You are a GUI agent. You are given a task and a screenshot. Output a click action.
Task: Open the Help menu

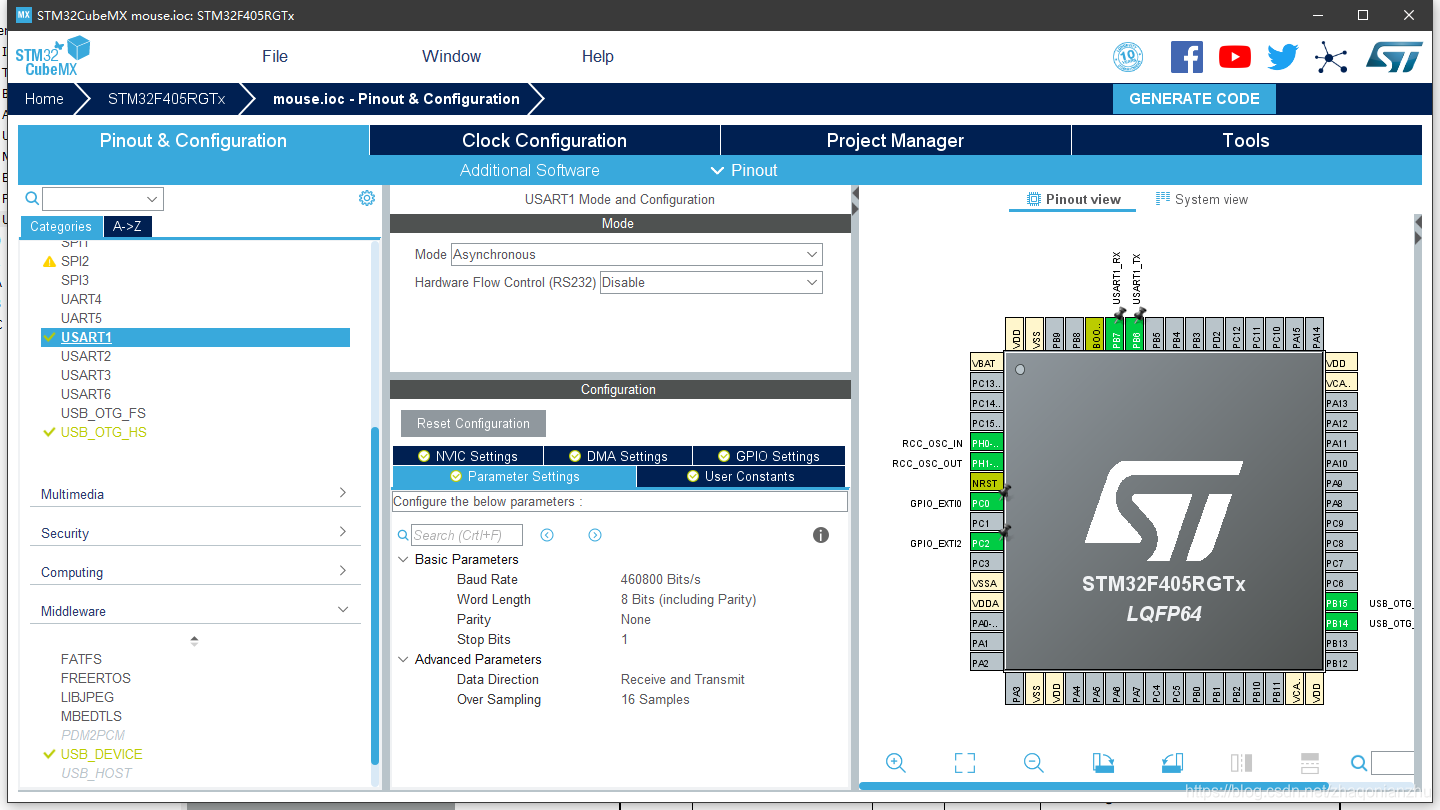[x=598, y=56]
